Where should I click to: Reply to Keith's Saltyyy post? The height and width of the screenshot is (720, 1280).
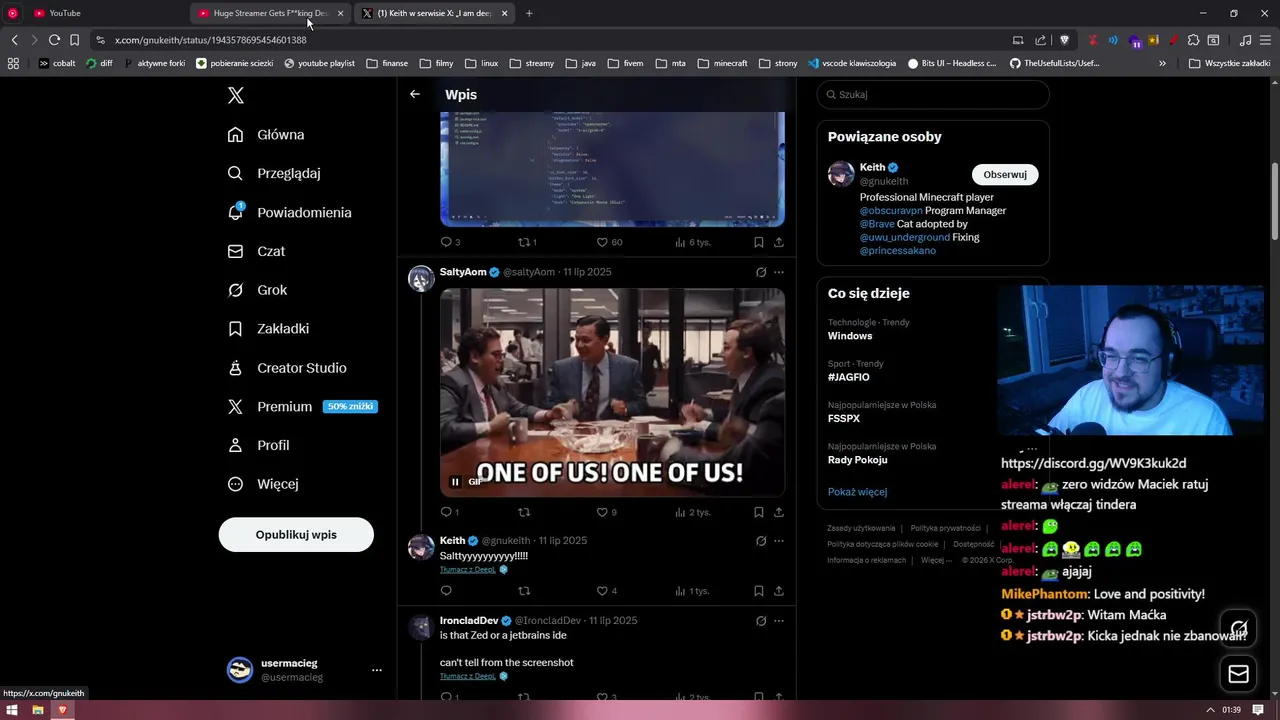click(x=446, y=591)
